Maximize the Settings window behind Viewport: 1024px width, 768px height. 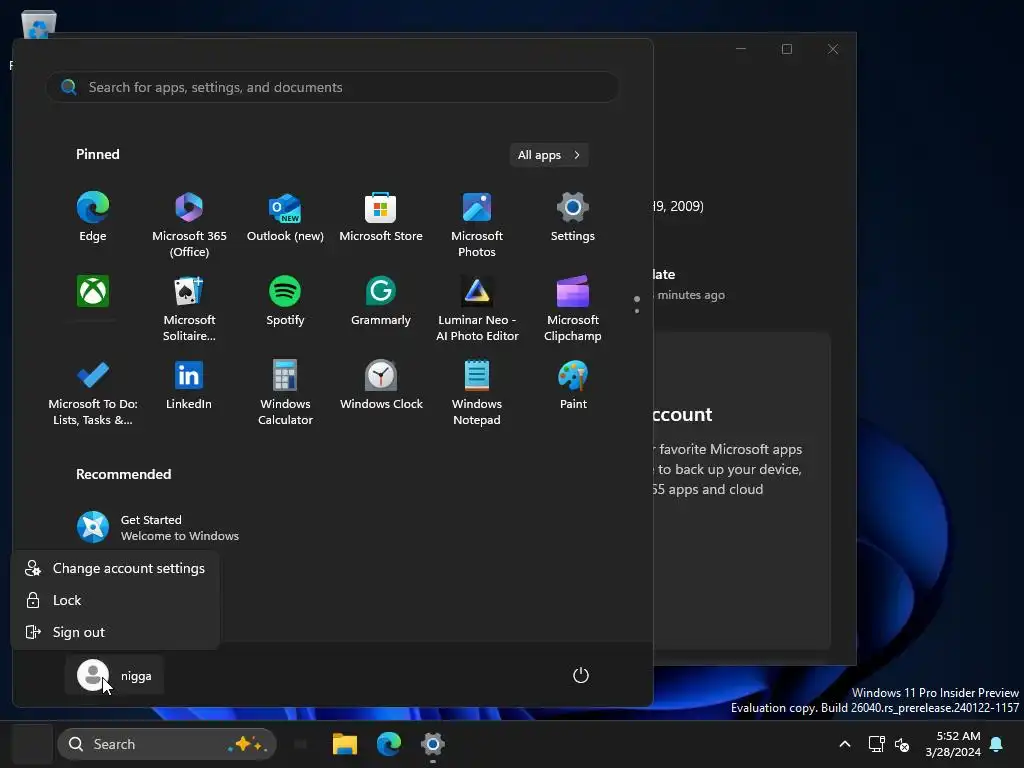[787, 49]
